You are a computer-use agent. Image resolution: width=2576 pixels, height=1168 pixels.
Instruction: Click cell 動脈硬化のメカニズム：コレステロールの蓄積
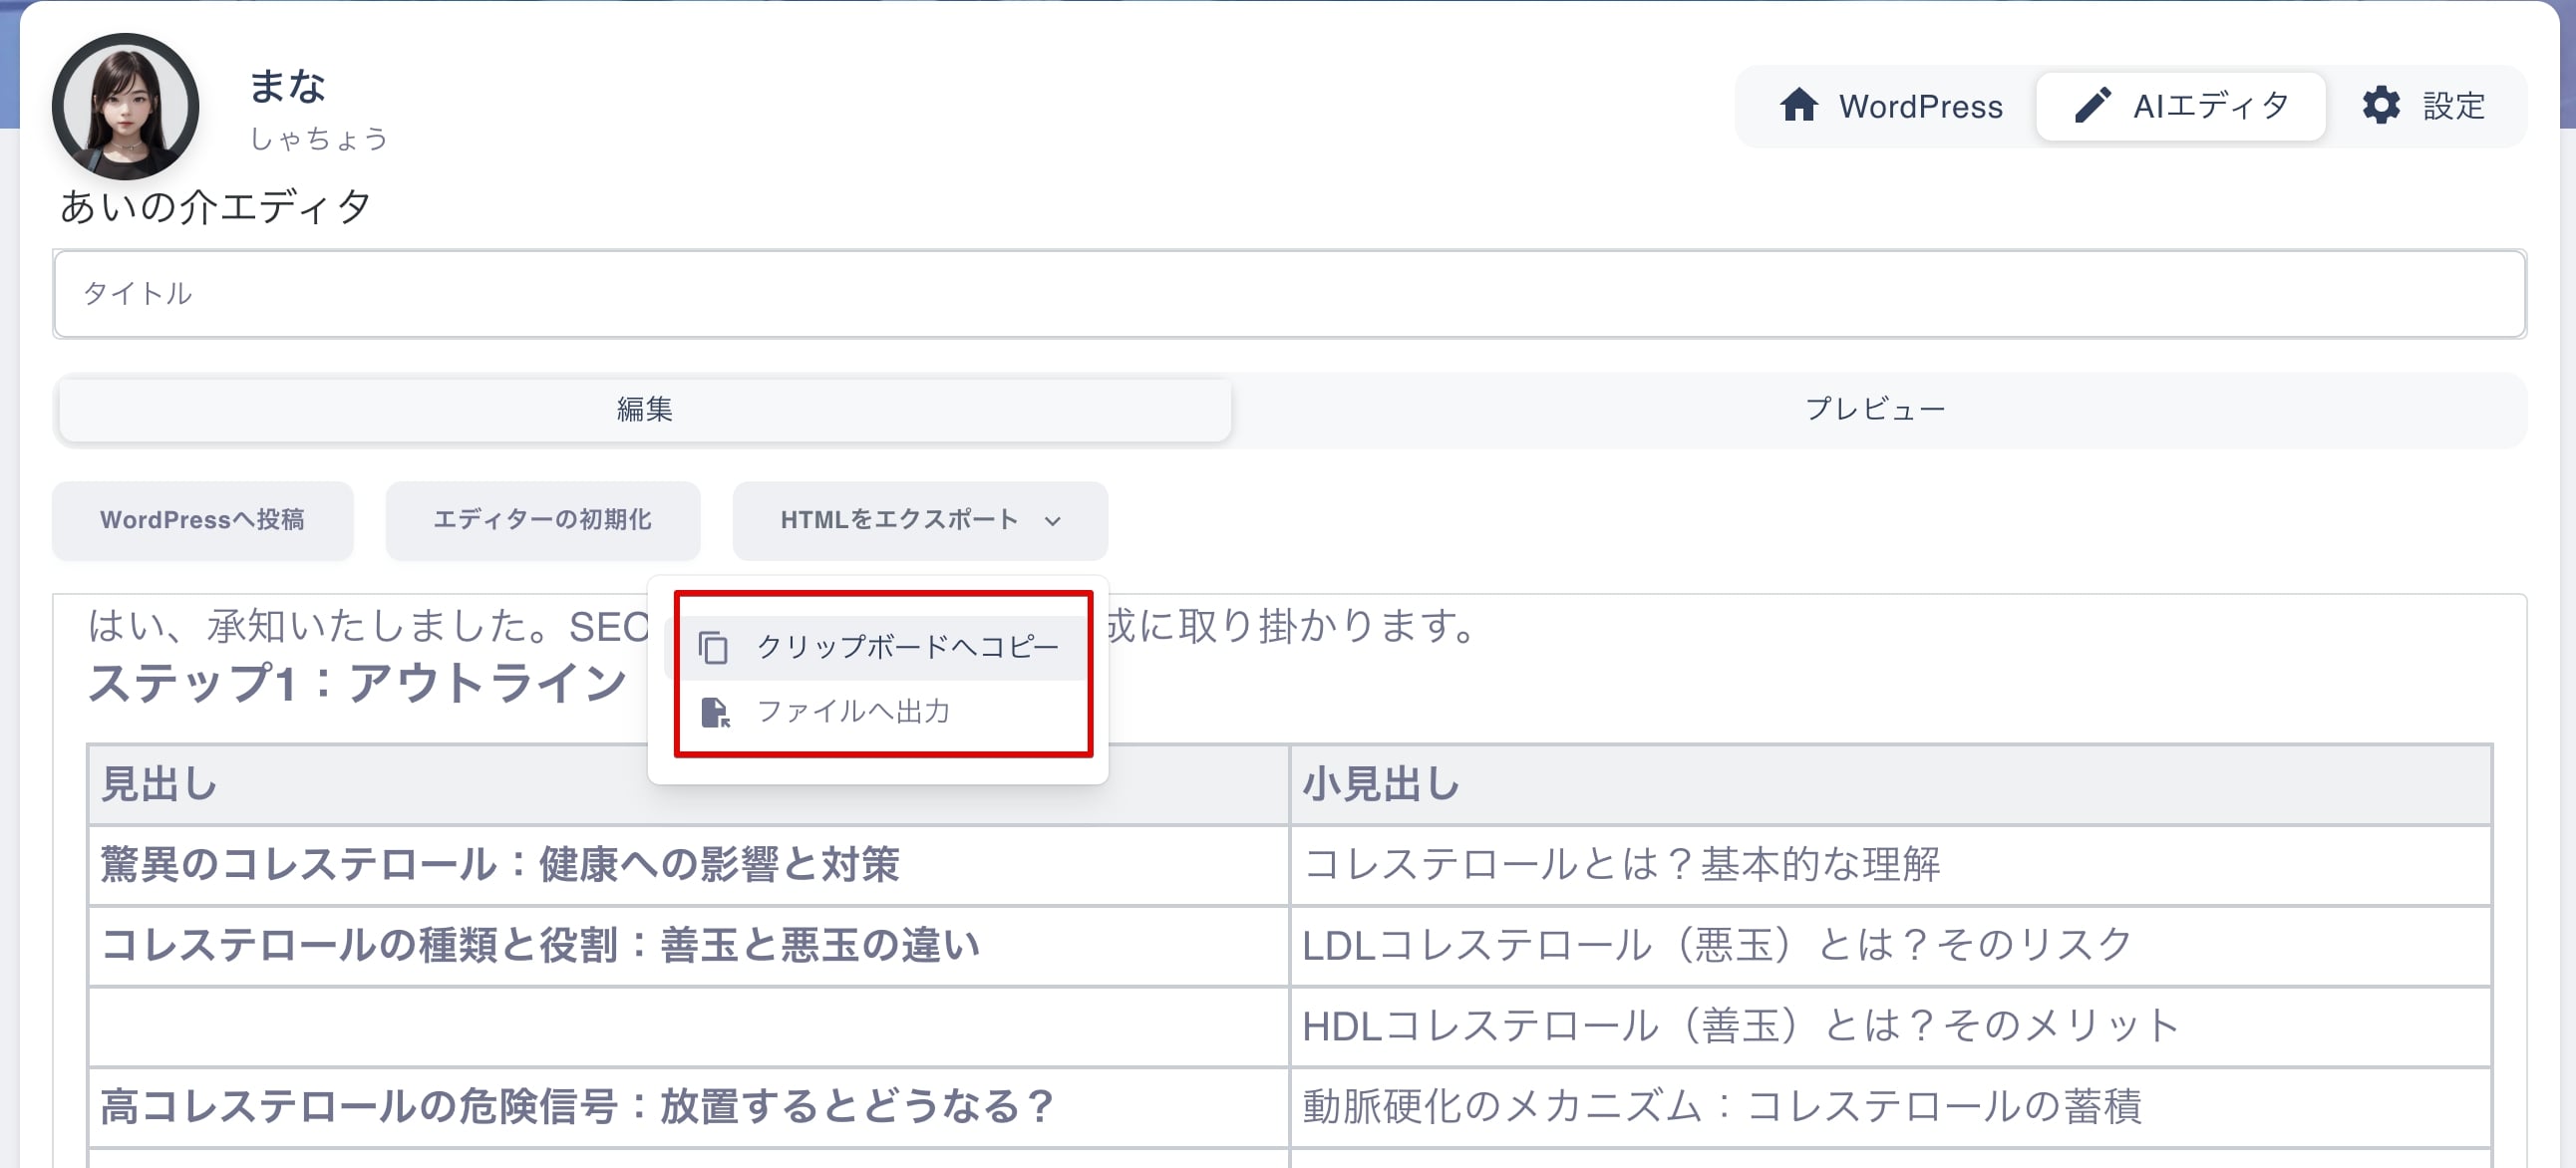pyautogui.click(x=1890, y=1108)
